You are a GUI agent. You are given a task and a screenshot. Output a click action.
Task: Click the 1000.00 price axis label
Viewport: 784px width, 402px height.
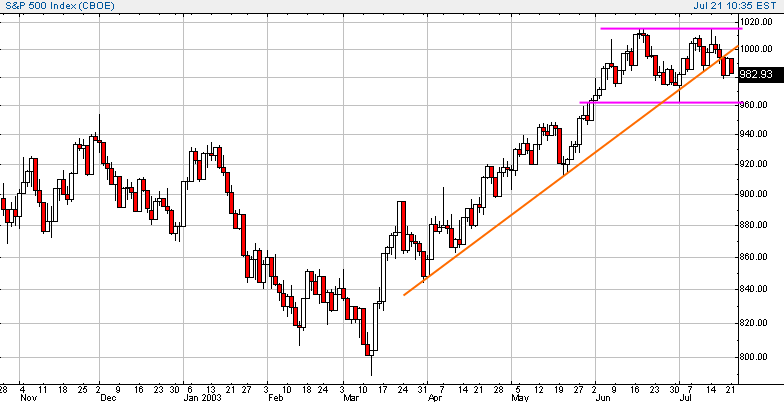click(756, 50)
